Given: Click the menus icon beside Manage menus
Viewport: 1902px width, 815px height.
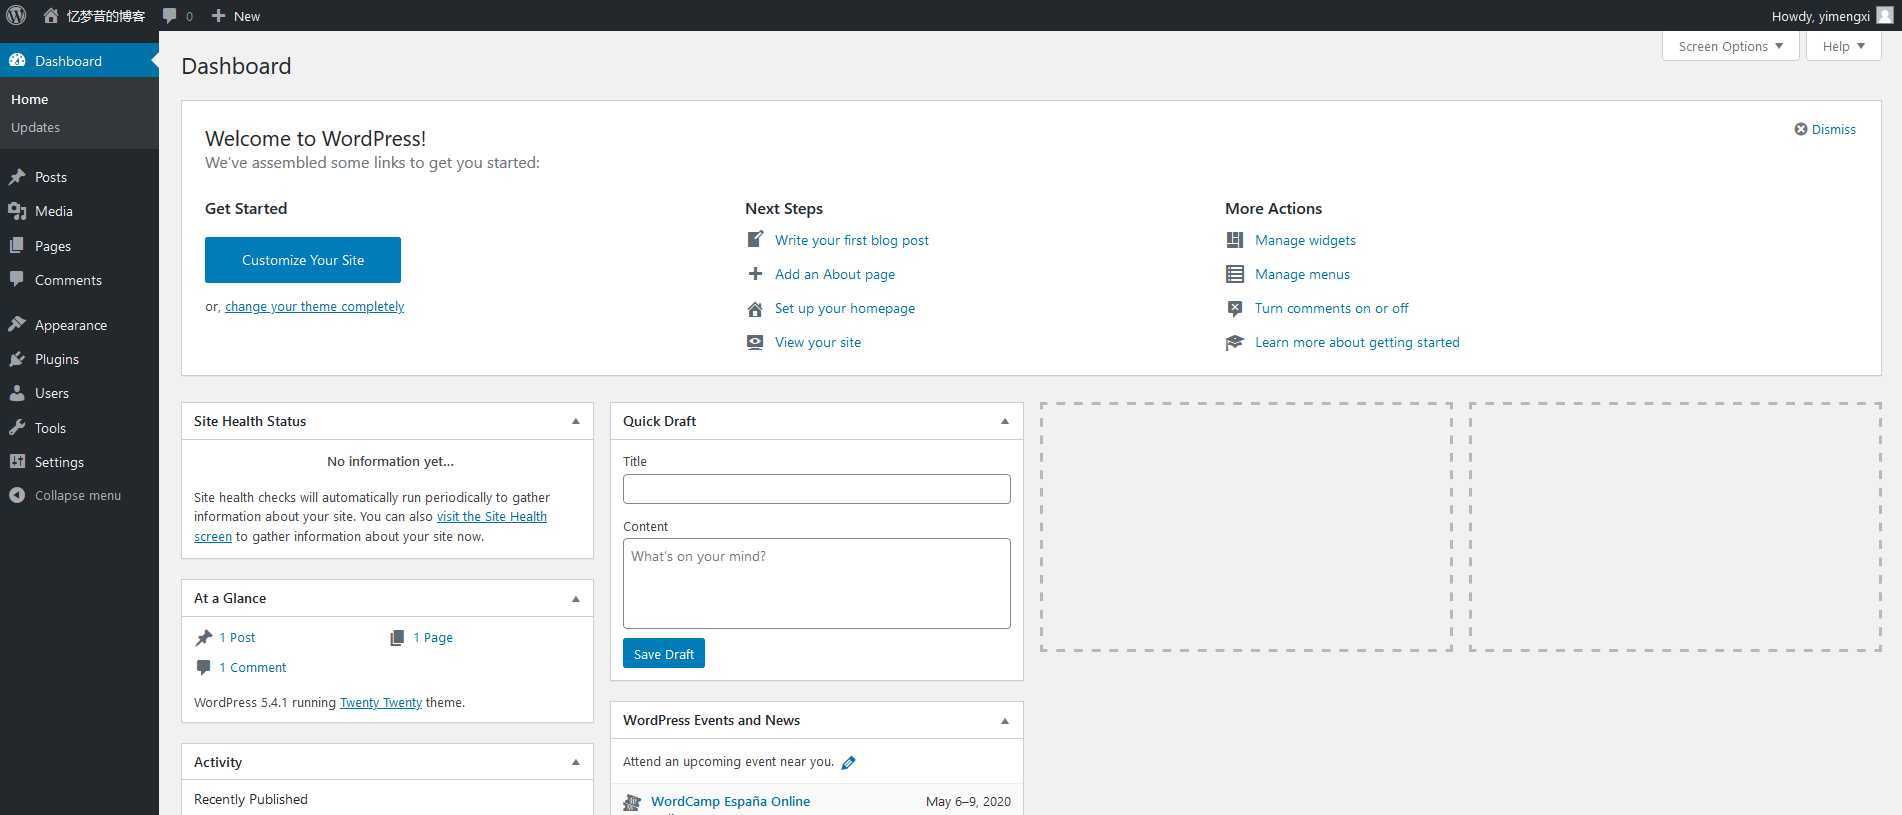Looking at the screenshot, I should 1235,274.
